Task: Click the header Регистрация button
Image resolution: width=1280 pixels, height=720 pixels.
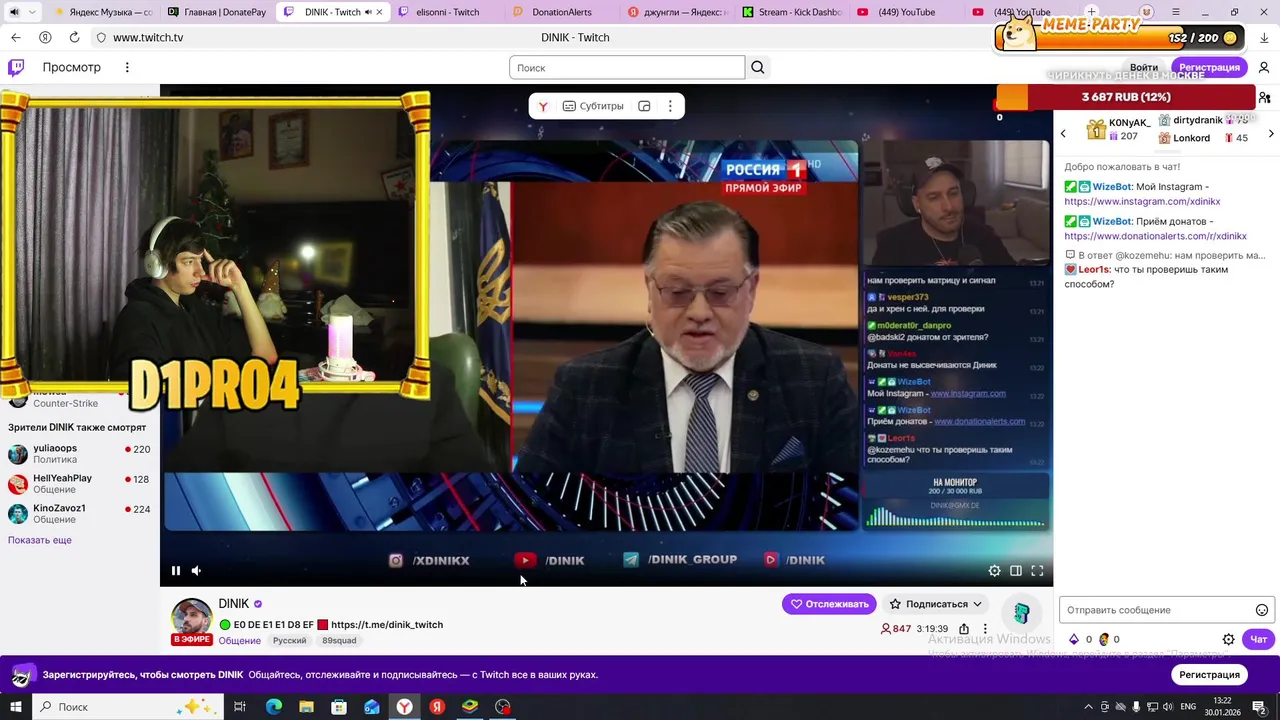Action: click(1209, 67)
